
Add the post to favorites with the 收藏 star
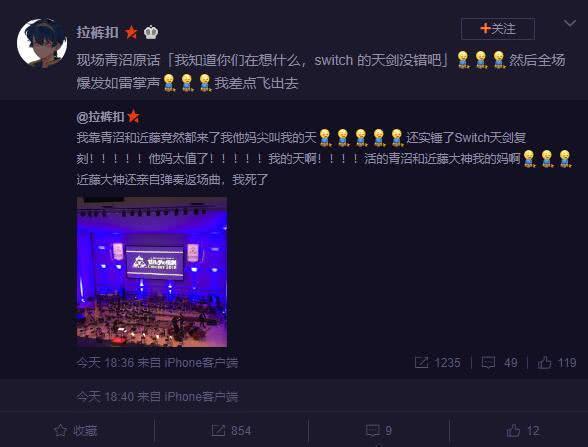tap(76, 430)
